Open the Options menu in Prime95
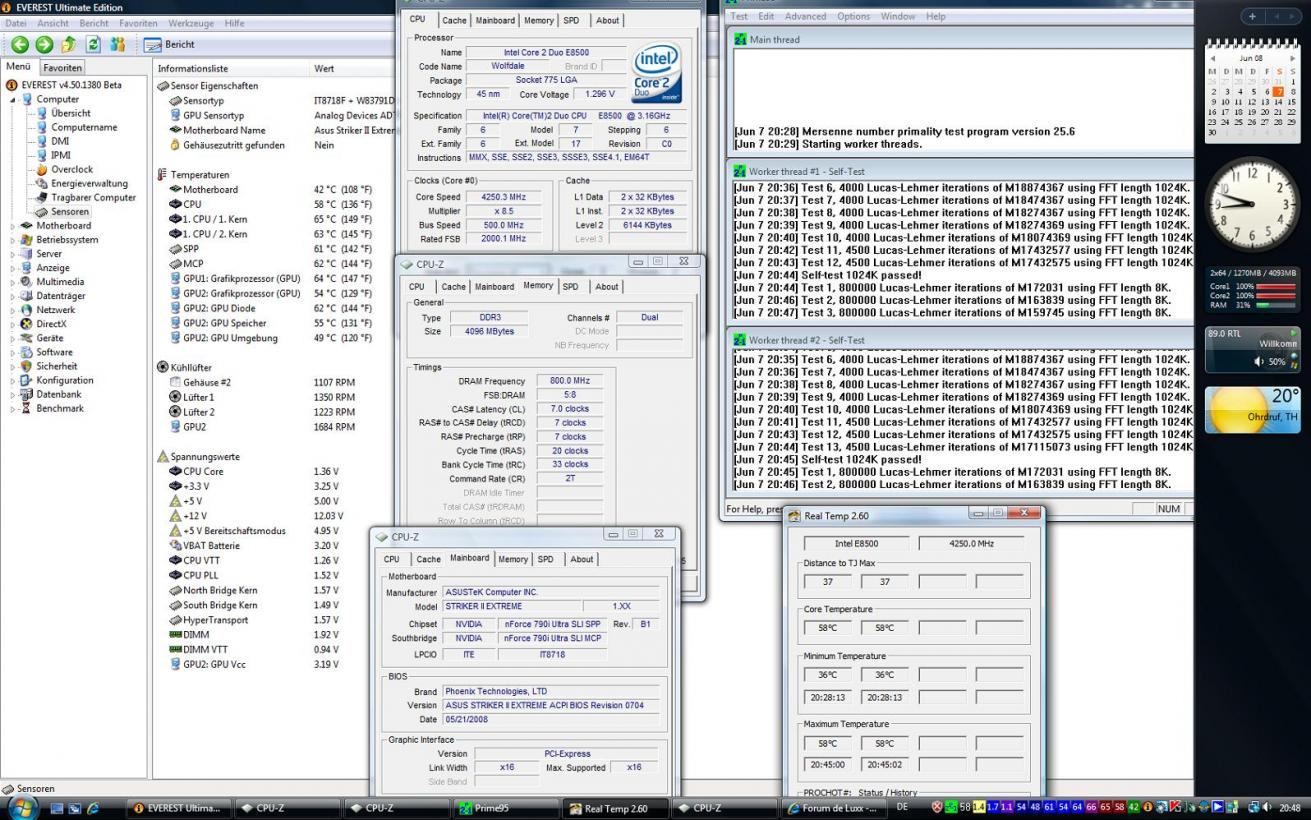 853,16
